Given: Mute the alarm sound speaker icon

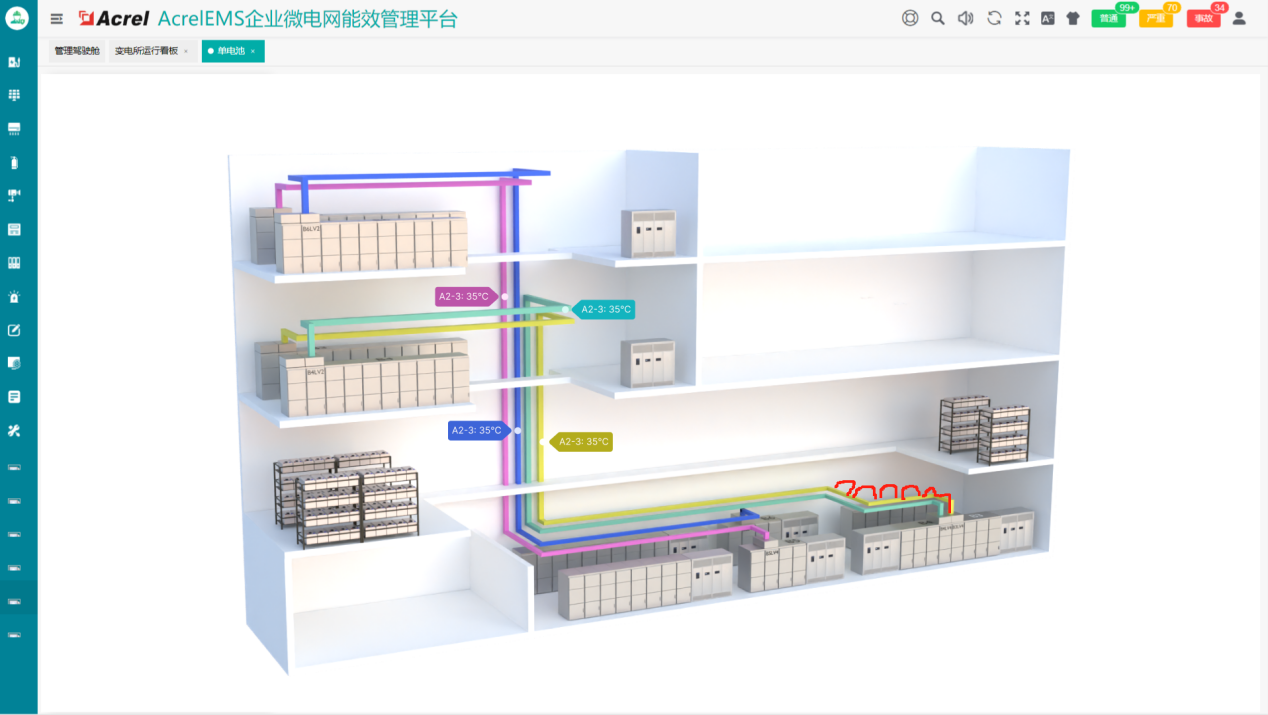Looking at the screenshot, I should coord(965,18).
